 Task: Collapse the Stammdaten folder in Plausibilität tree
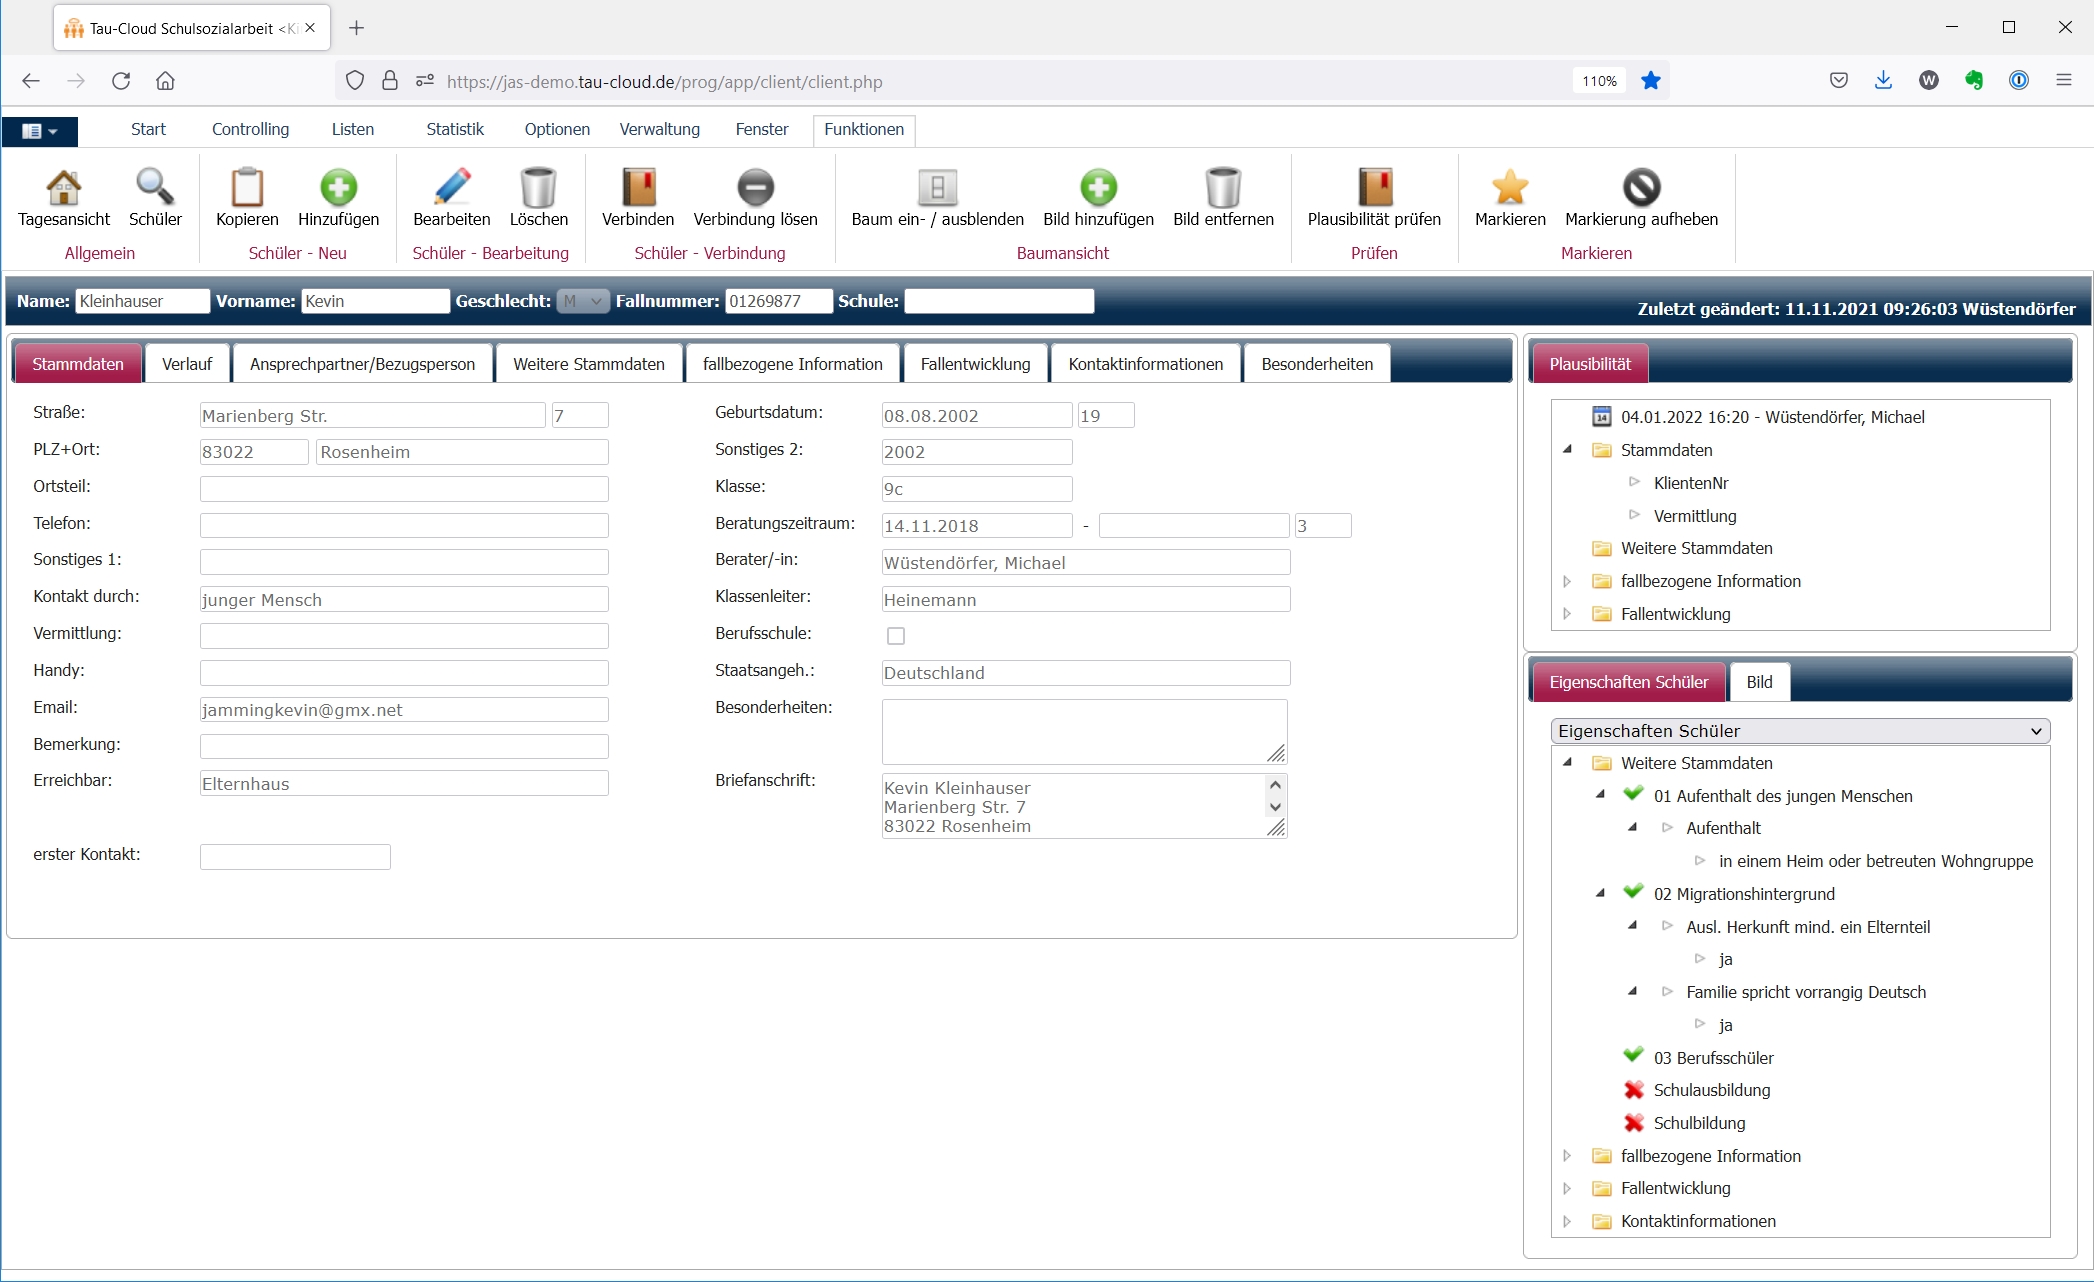click(x=1567, y=450)
